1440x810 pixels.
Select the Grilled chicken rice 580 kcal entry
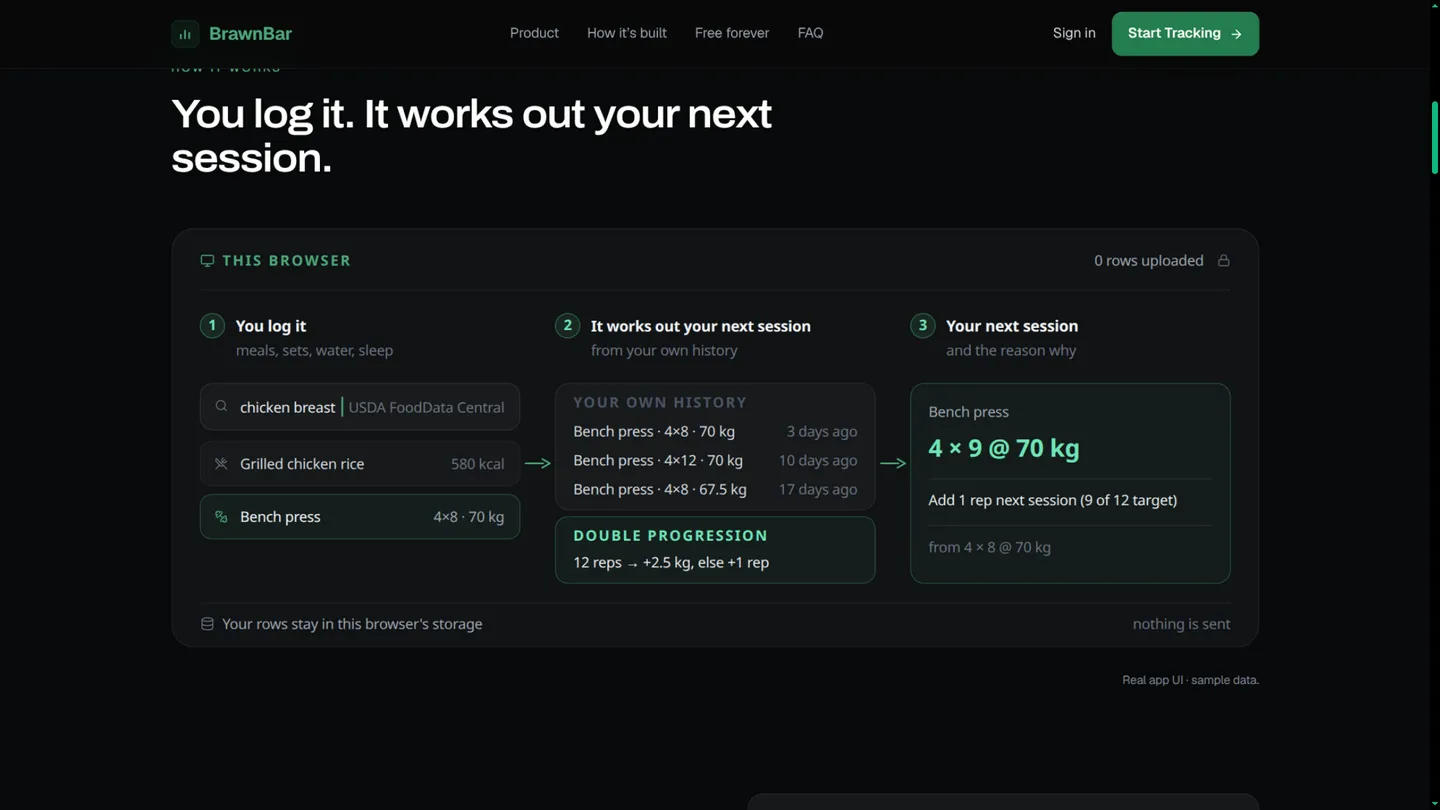tap(360, 464)
